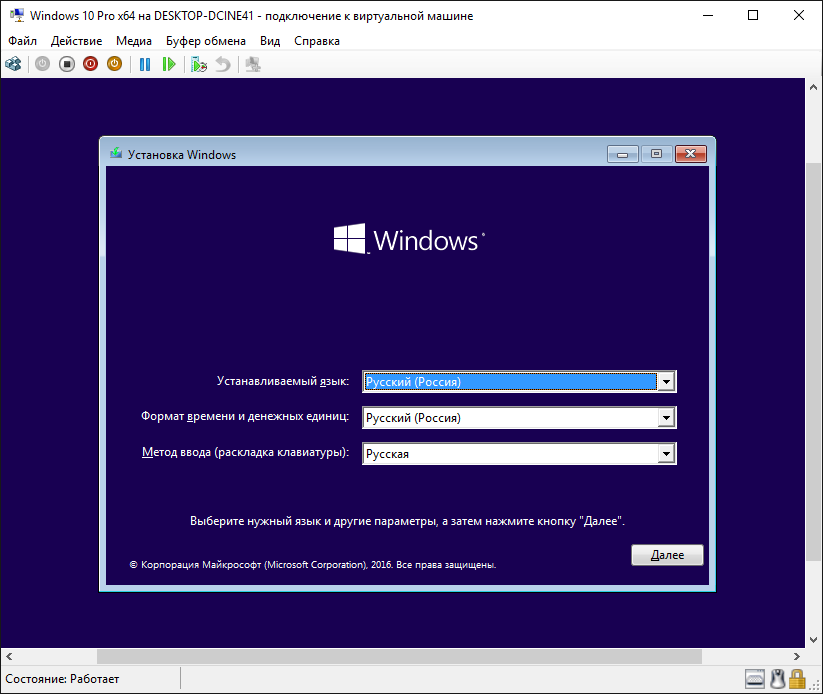The image size is (823, 694).
Task: Click the Формат времени и денежных единиц: label
Action: tap(245, 416)
